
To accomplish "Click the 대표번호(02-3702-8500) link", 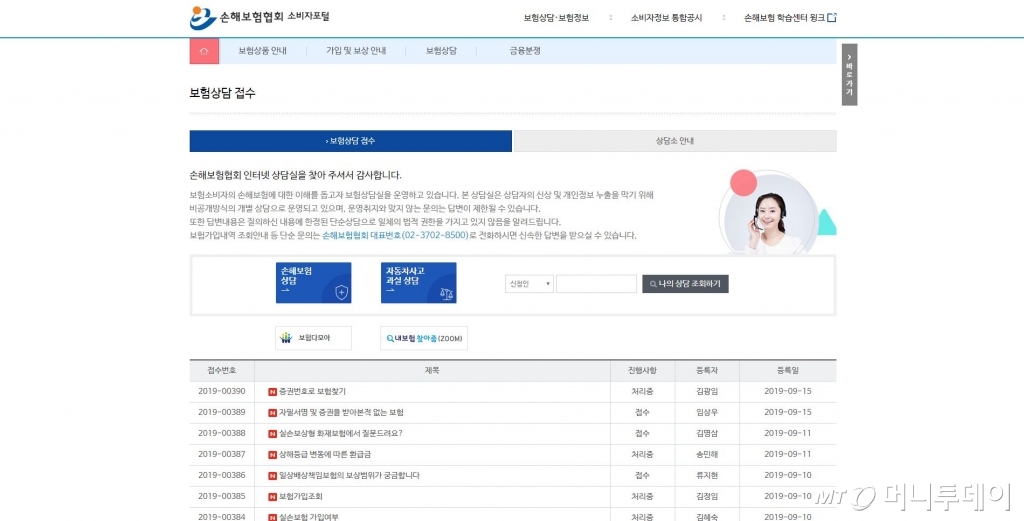I will (395, 235).
